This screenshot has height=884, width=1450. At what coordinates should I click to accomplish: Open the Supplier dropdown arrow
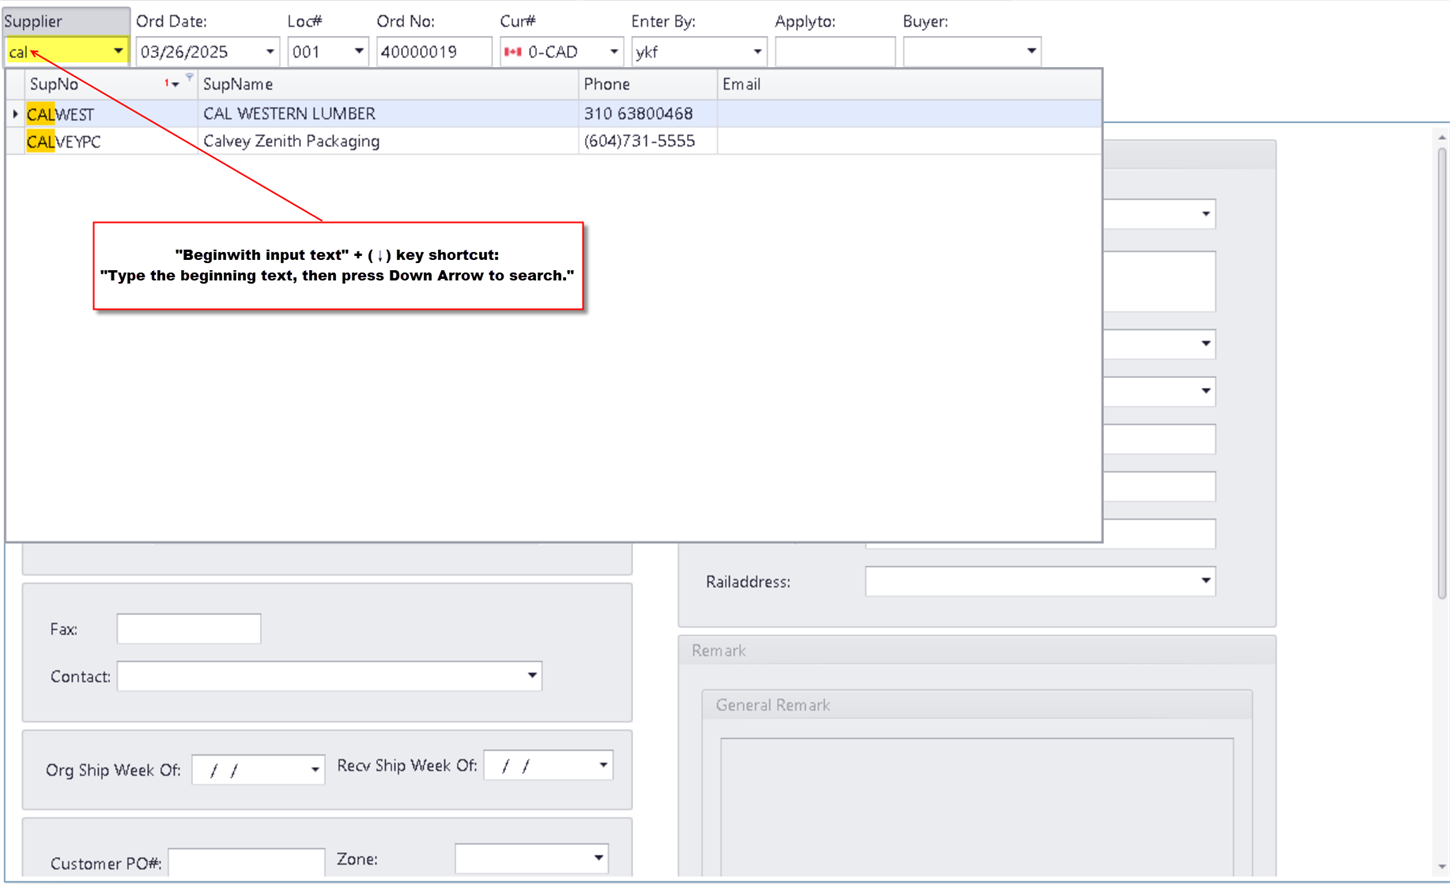point(118,51)
